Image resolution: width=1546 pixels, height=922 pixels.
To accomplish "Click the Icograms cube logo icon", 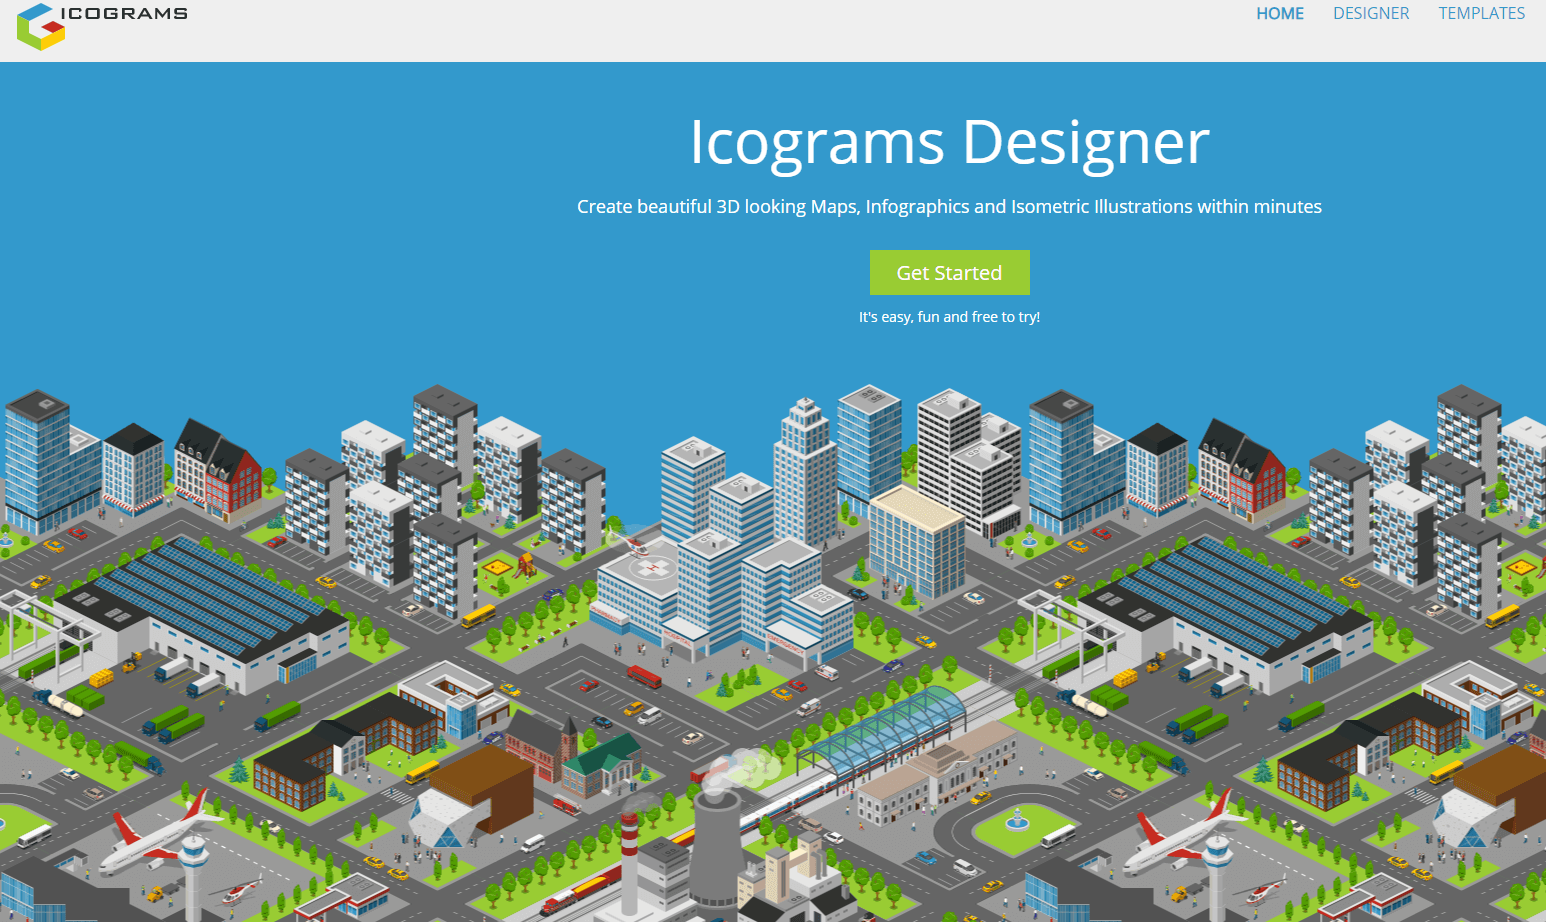I will [40, 26].
